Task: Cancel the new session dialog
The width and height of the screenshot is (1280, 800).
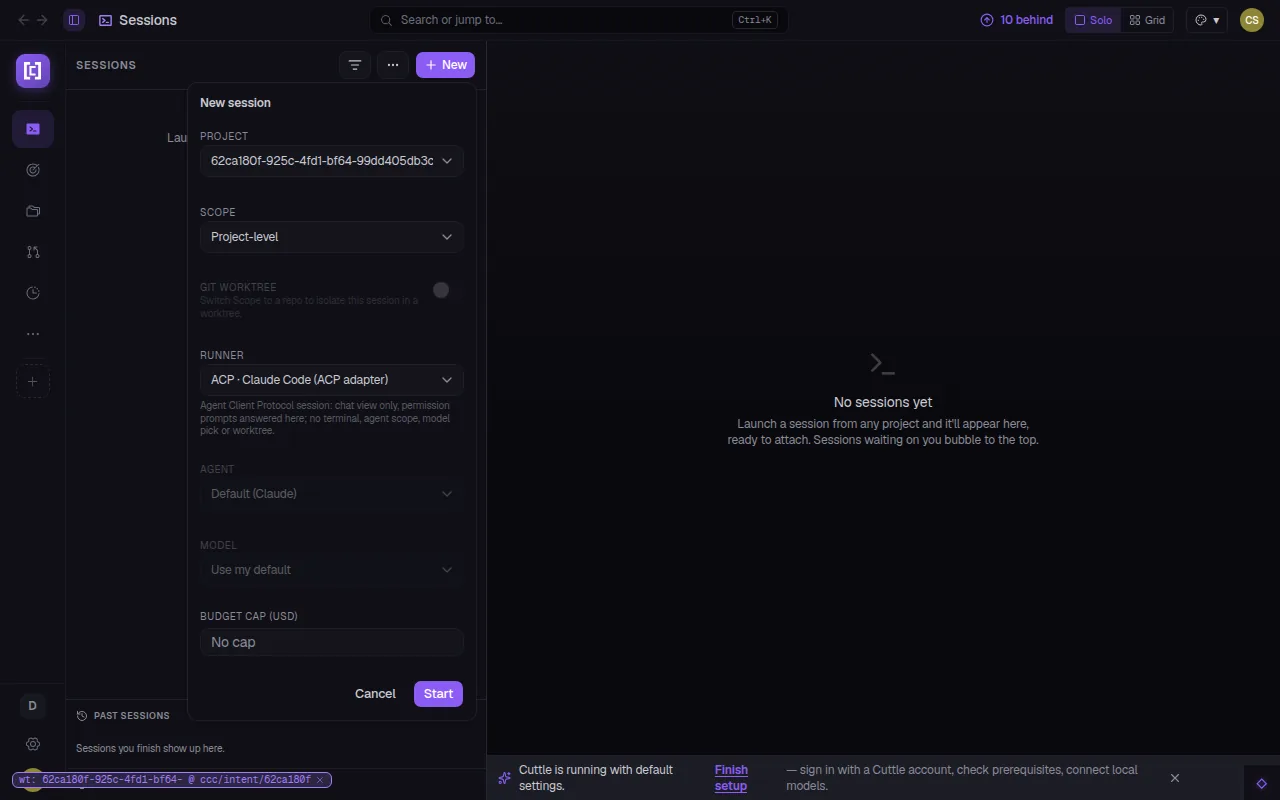Action: 375,694
